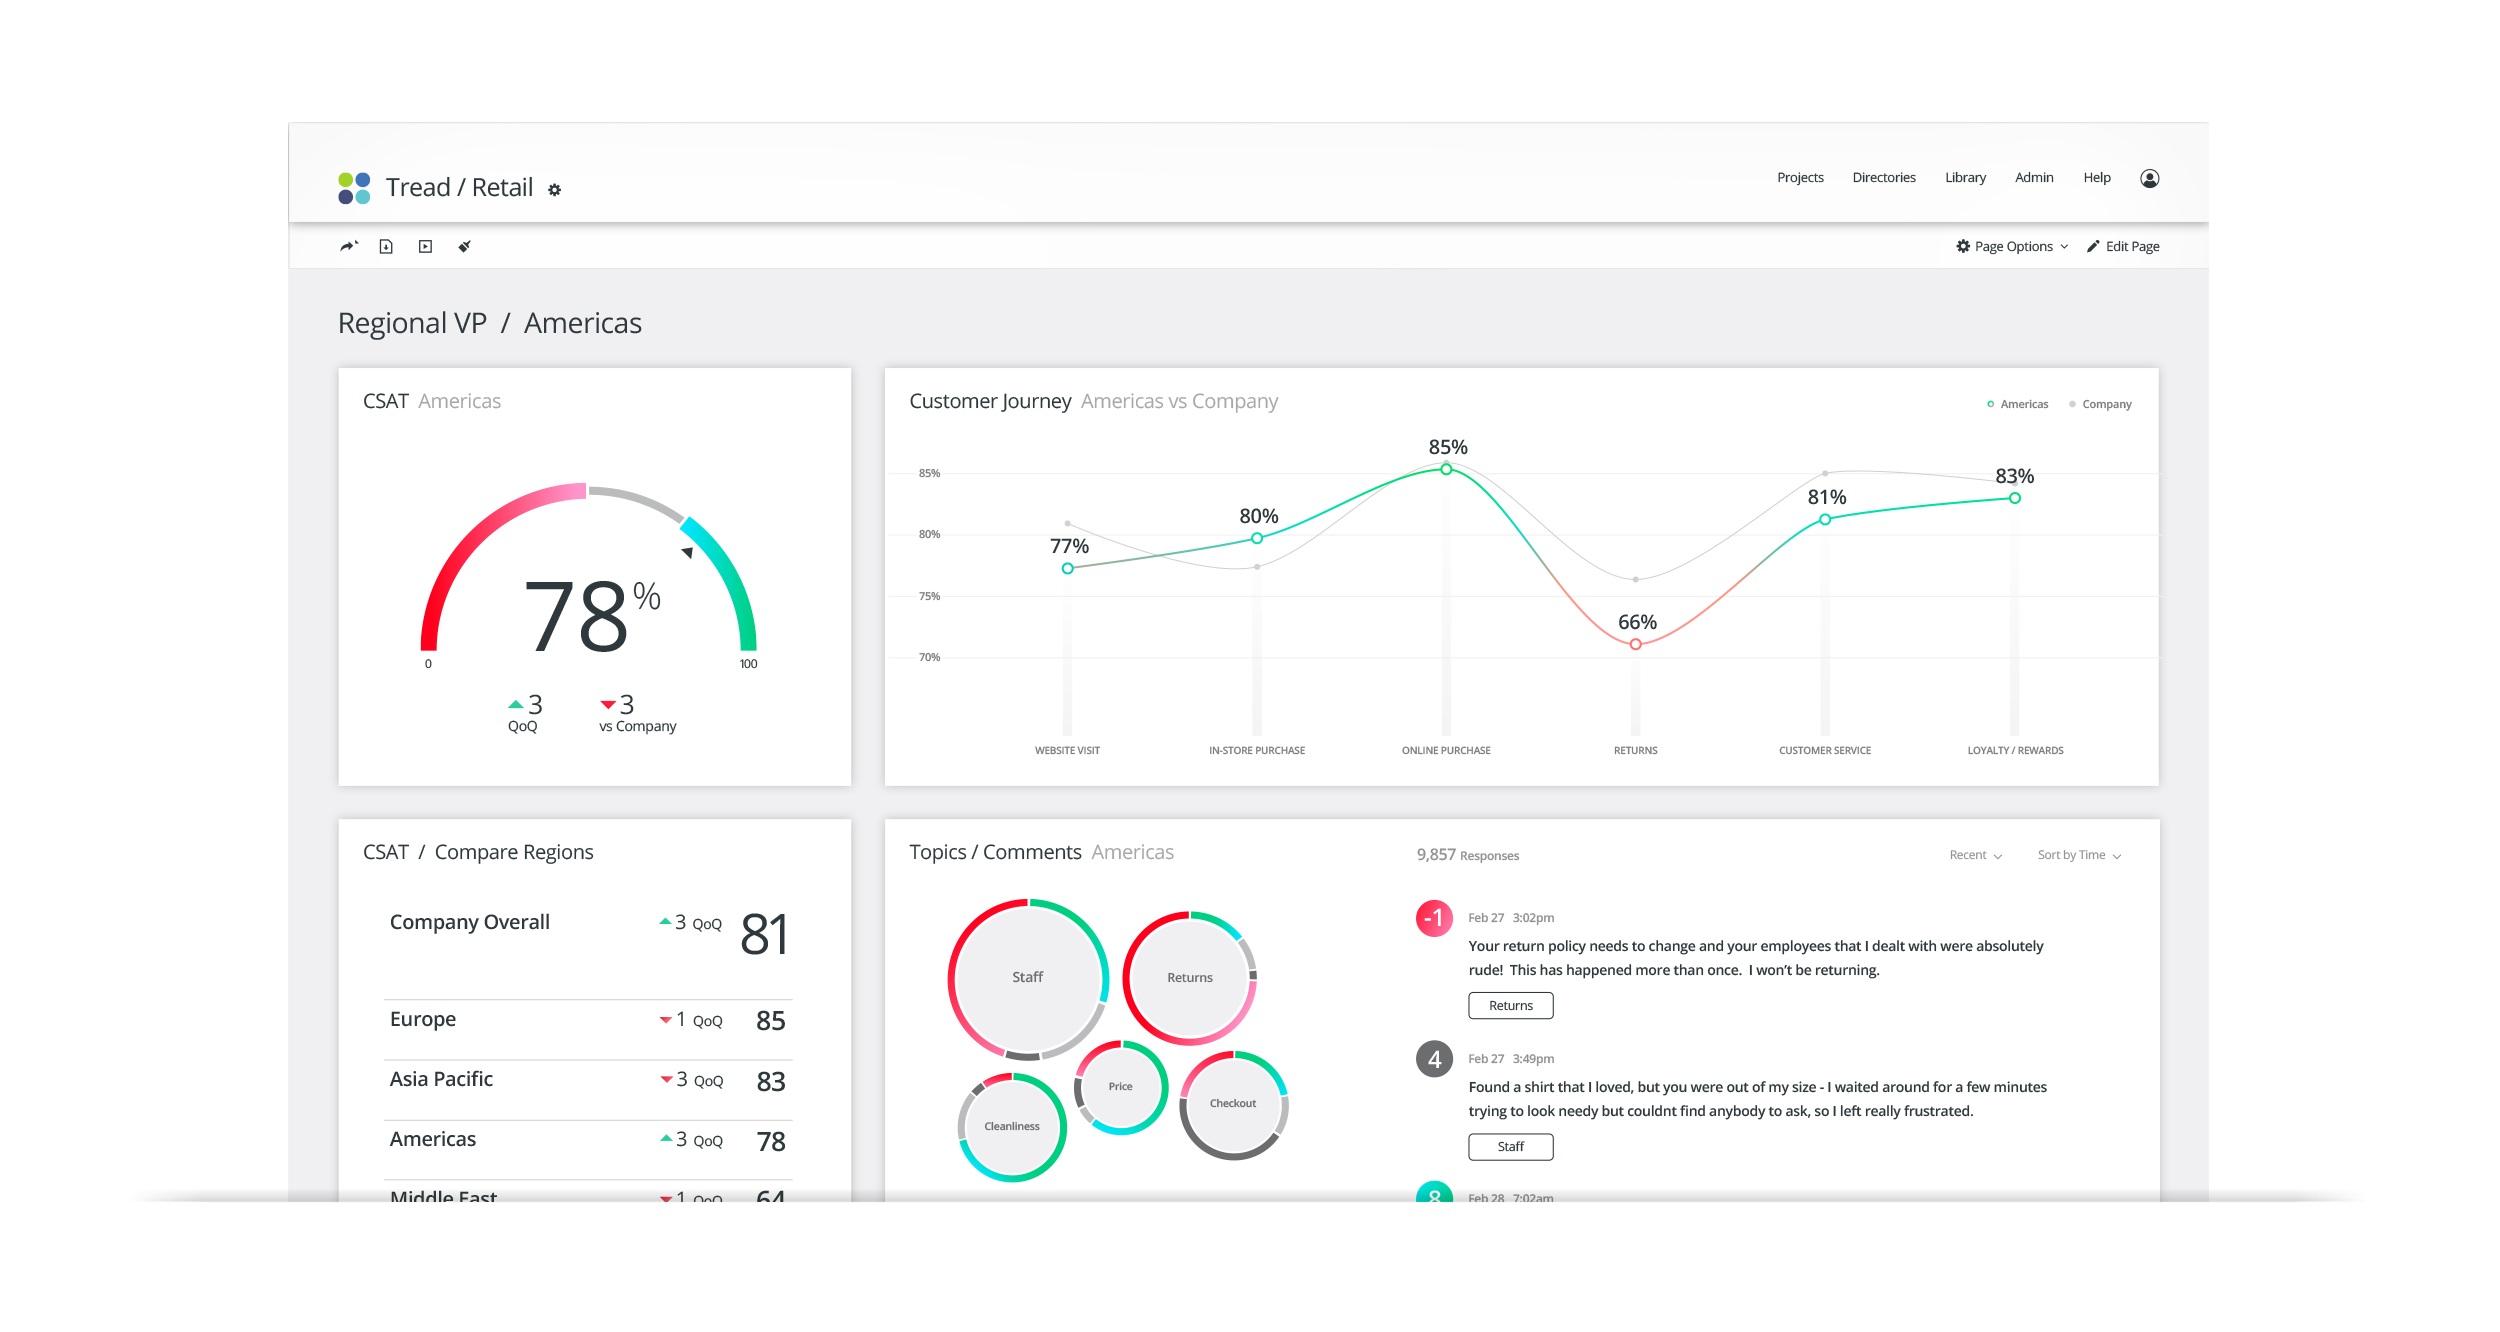This screenshot has height=1332, width=2500.
Task: Open the Sort by Time dropdown
Action: pos(2078,855)
